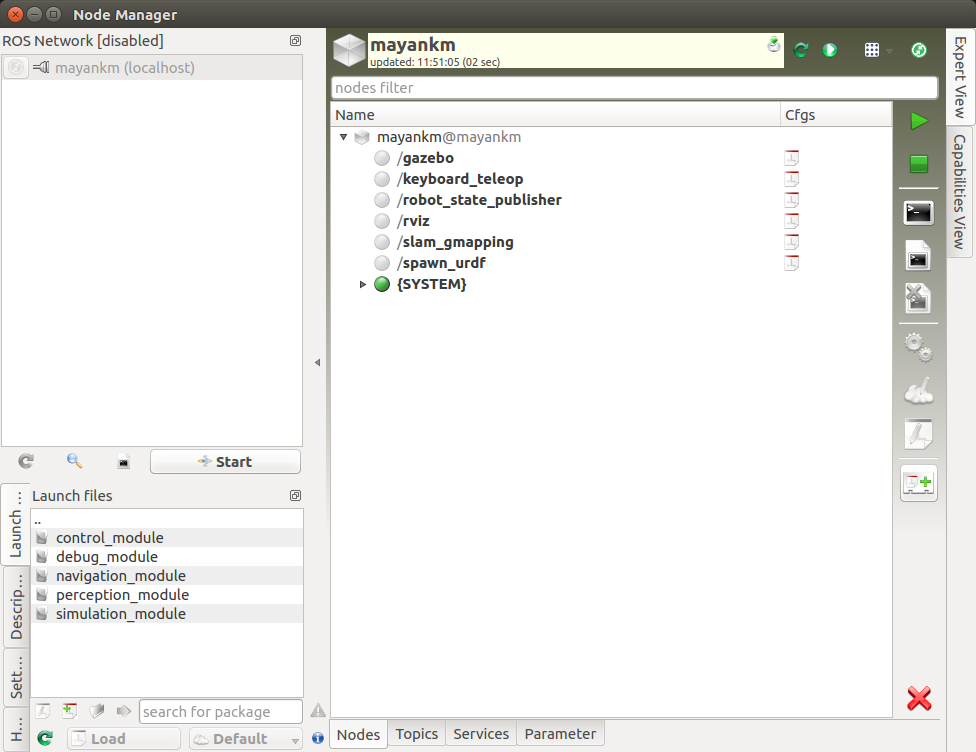Detach the Launch files panel
Viewport: 976px width, 752px height.
point(294,496)
